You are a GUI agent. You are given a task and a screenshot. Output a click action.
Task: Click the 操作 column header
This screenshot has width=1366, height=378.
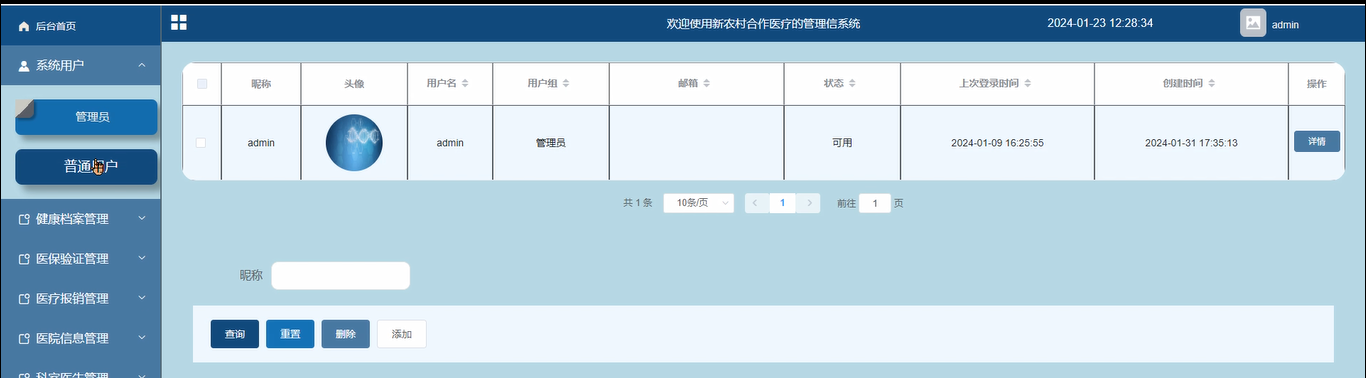(1317, 84)
